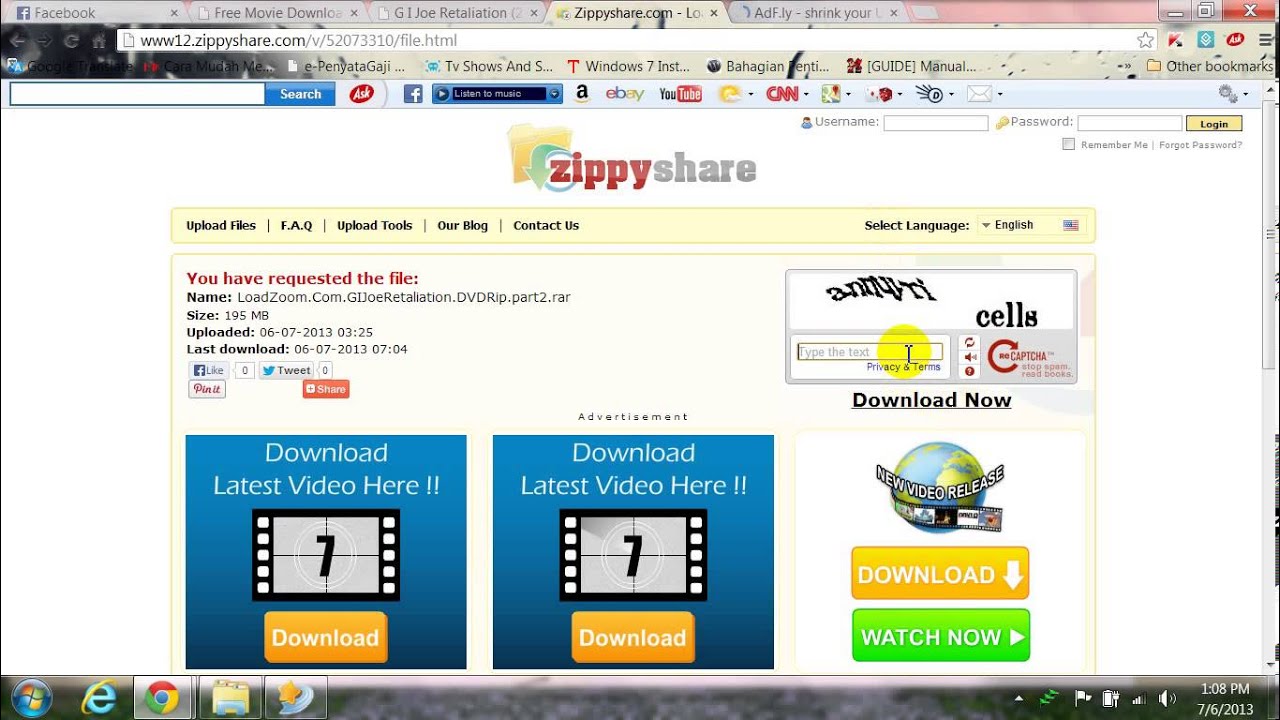Go to the Chrome home page
This screenshot has width=1280, height=720.
(x=99, y=41)
